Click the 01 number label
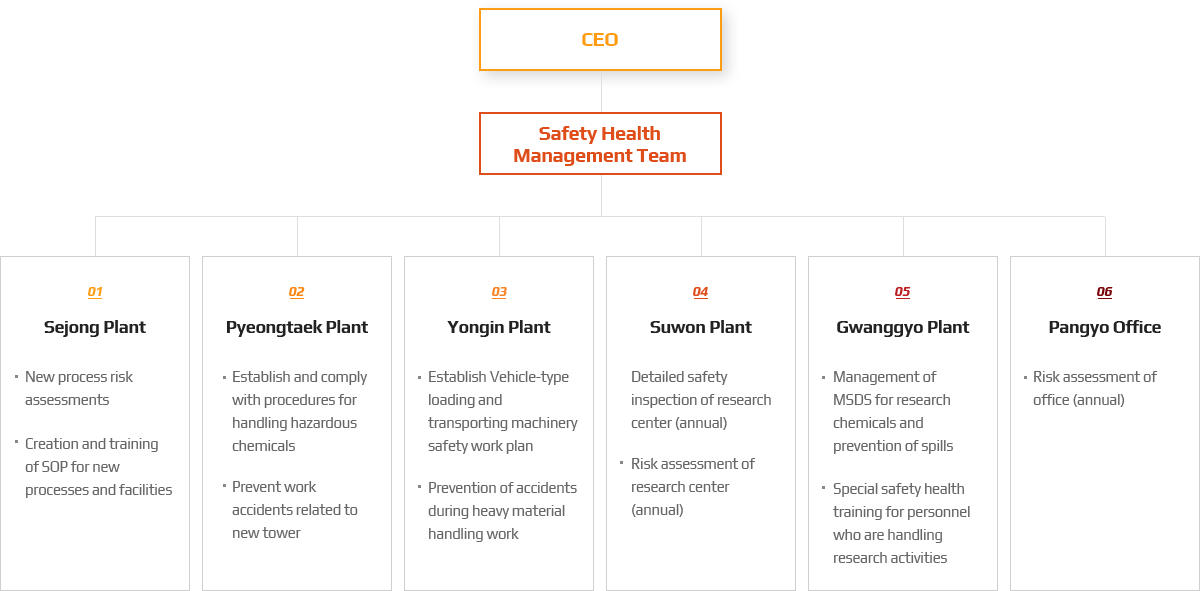1200x591 pixels. click(95, 292)
